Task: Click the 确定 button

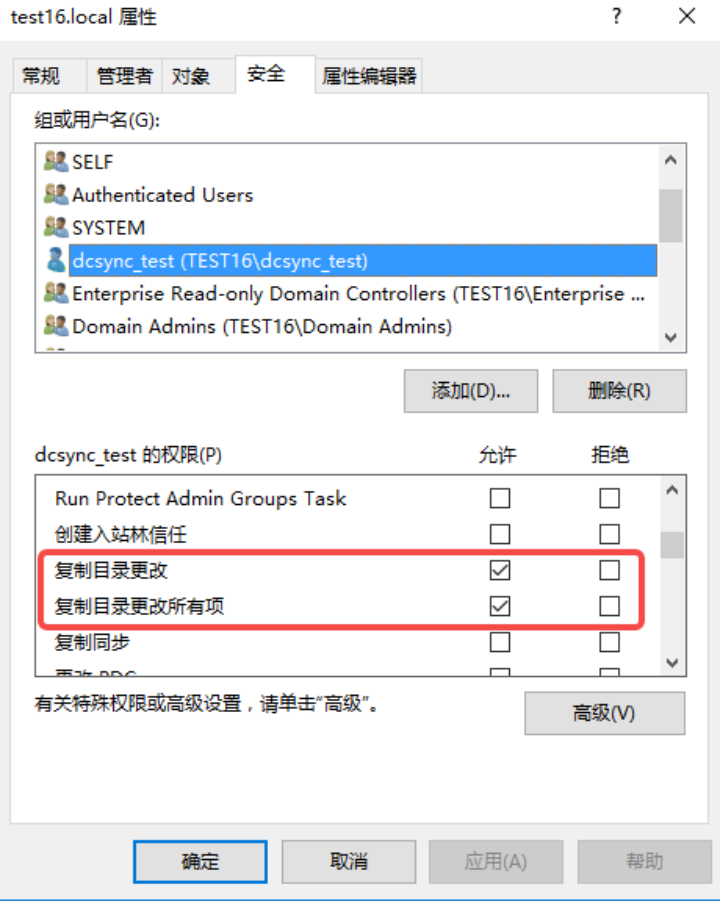Action: pyautogui.click(x=200, y=861)
